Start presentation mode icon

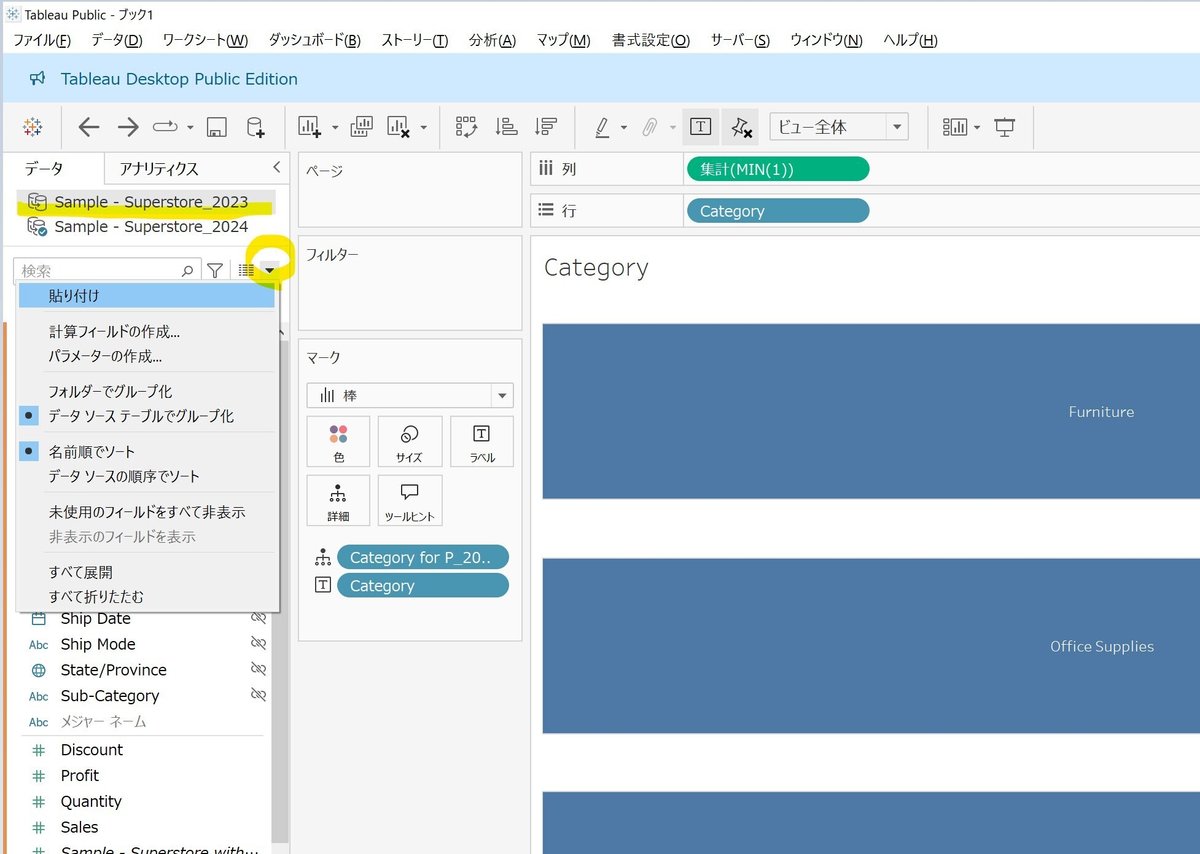point(1004,127)
